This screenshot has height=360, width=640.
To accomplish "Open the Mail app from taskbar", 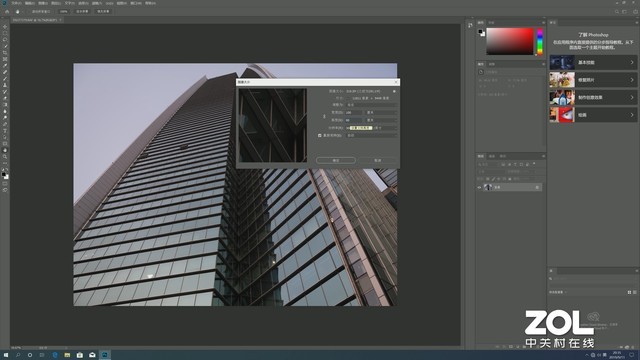I will (x=92, y=355).
